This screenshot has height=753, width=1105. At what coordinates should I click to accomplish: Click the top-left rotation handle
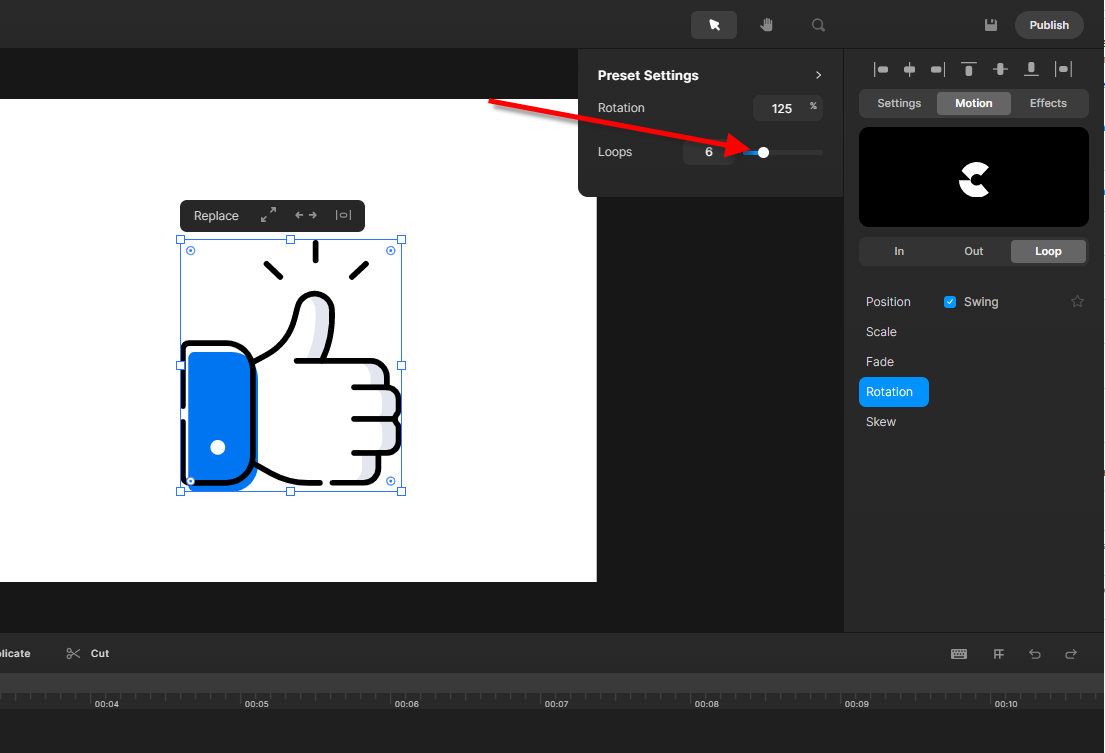click(190, 251)
